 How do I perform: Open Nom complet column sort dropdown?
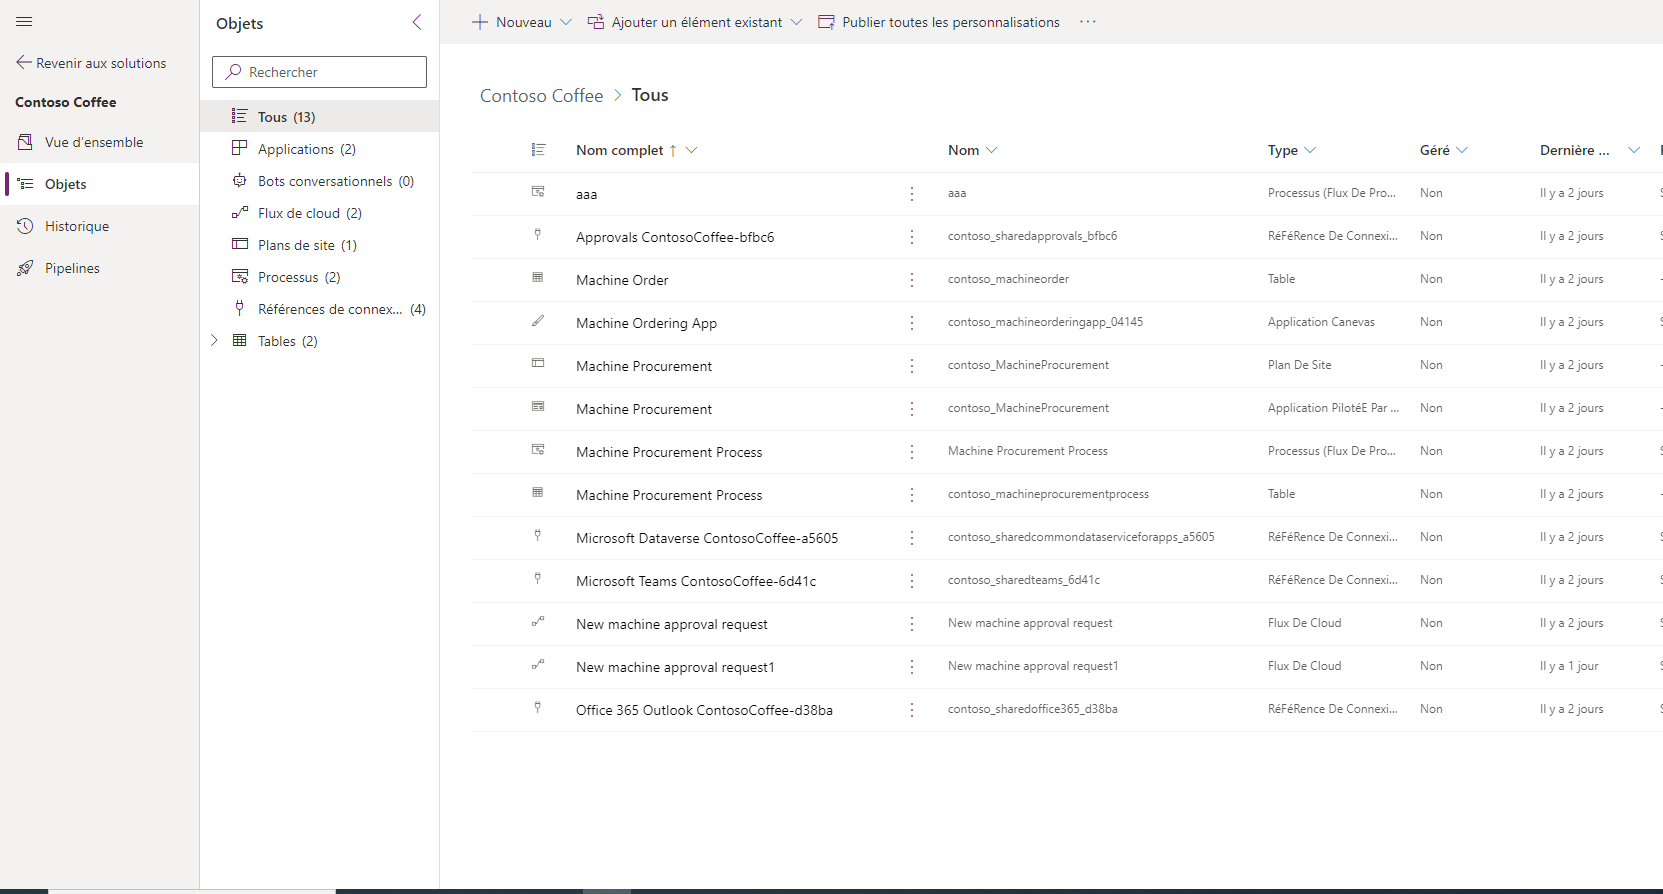click(691, 150)
